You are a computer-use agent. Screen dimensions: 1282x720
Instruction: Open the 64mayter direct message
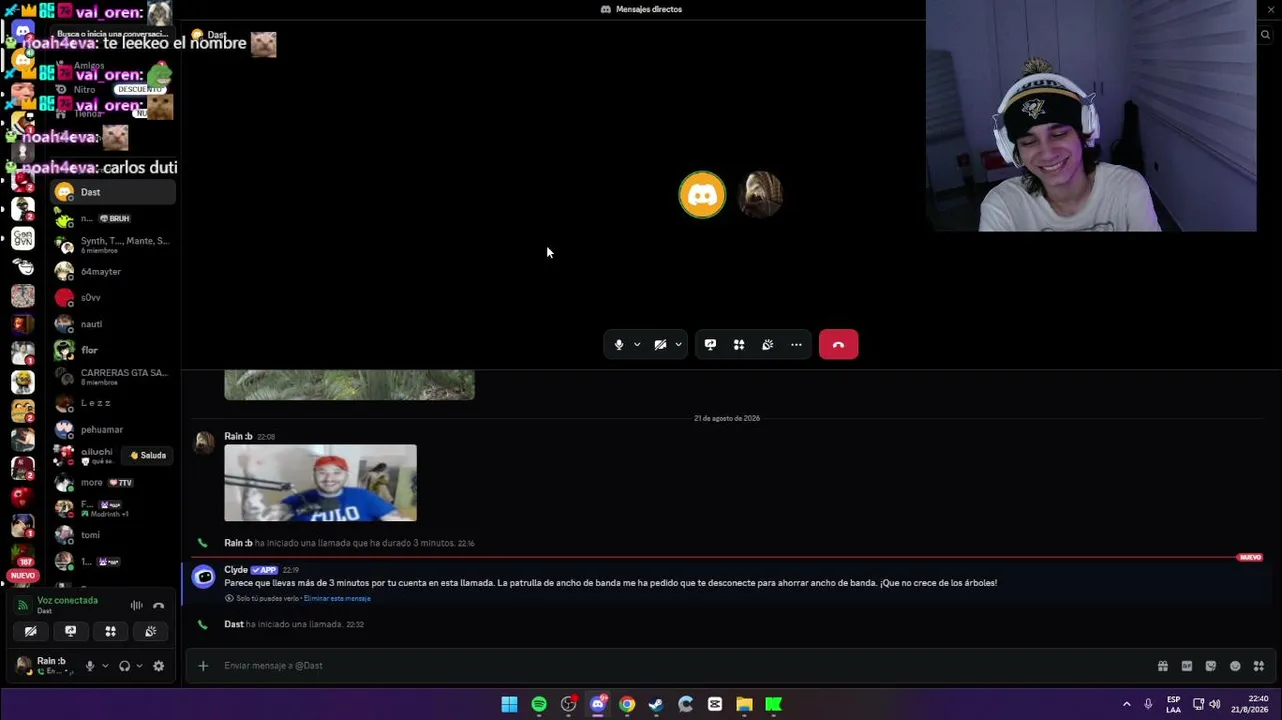coord(113,272)
